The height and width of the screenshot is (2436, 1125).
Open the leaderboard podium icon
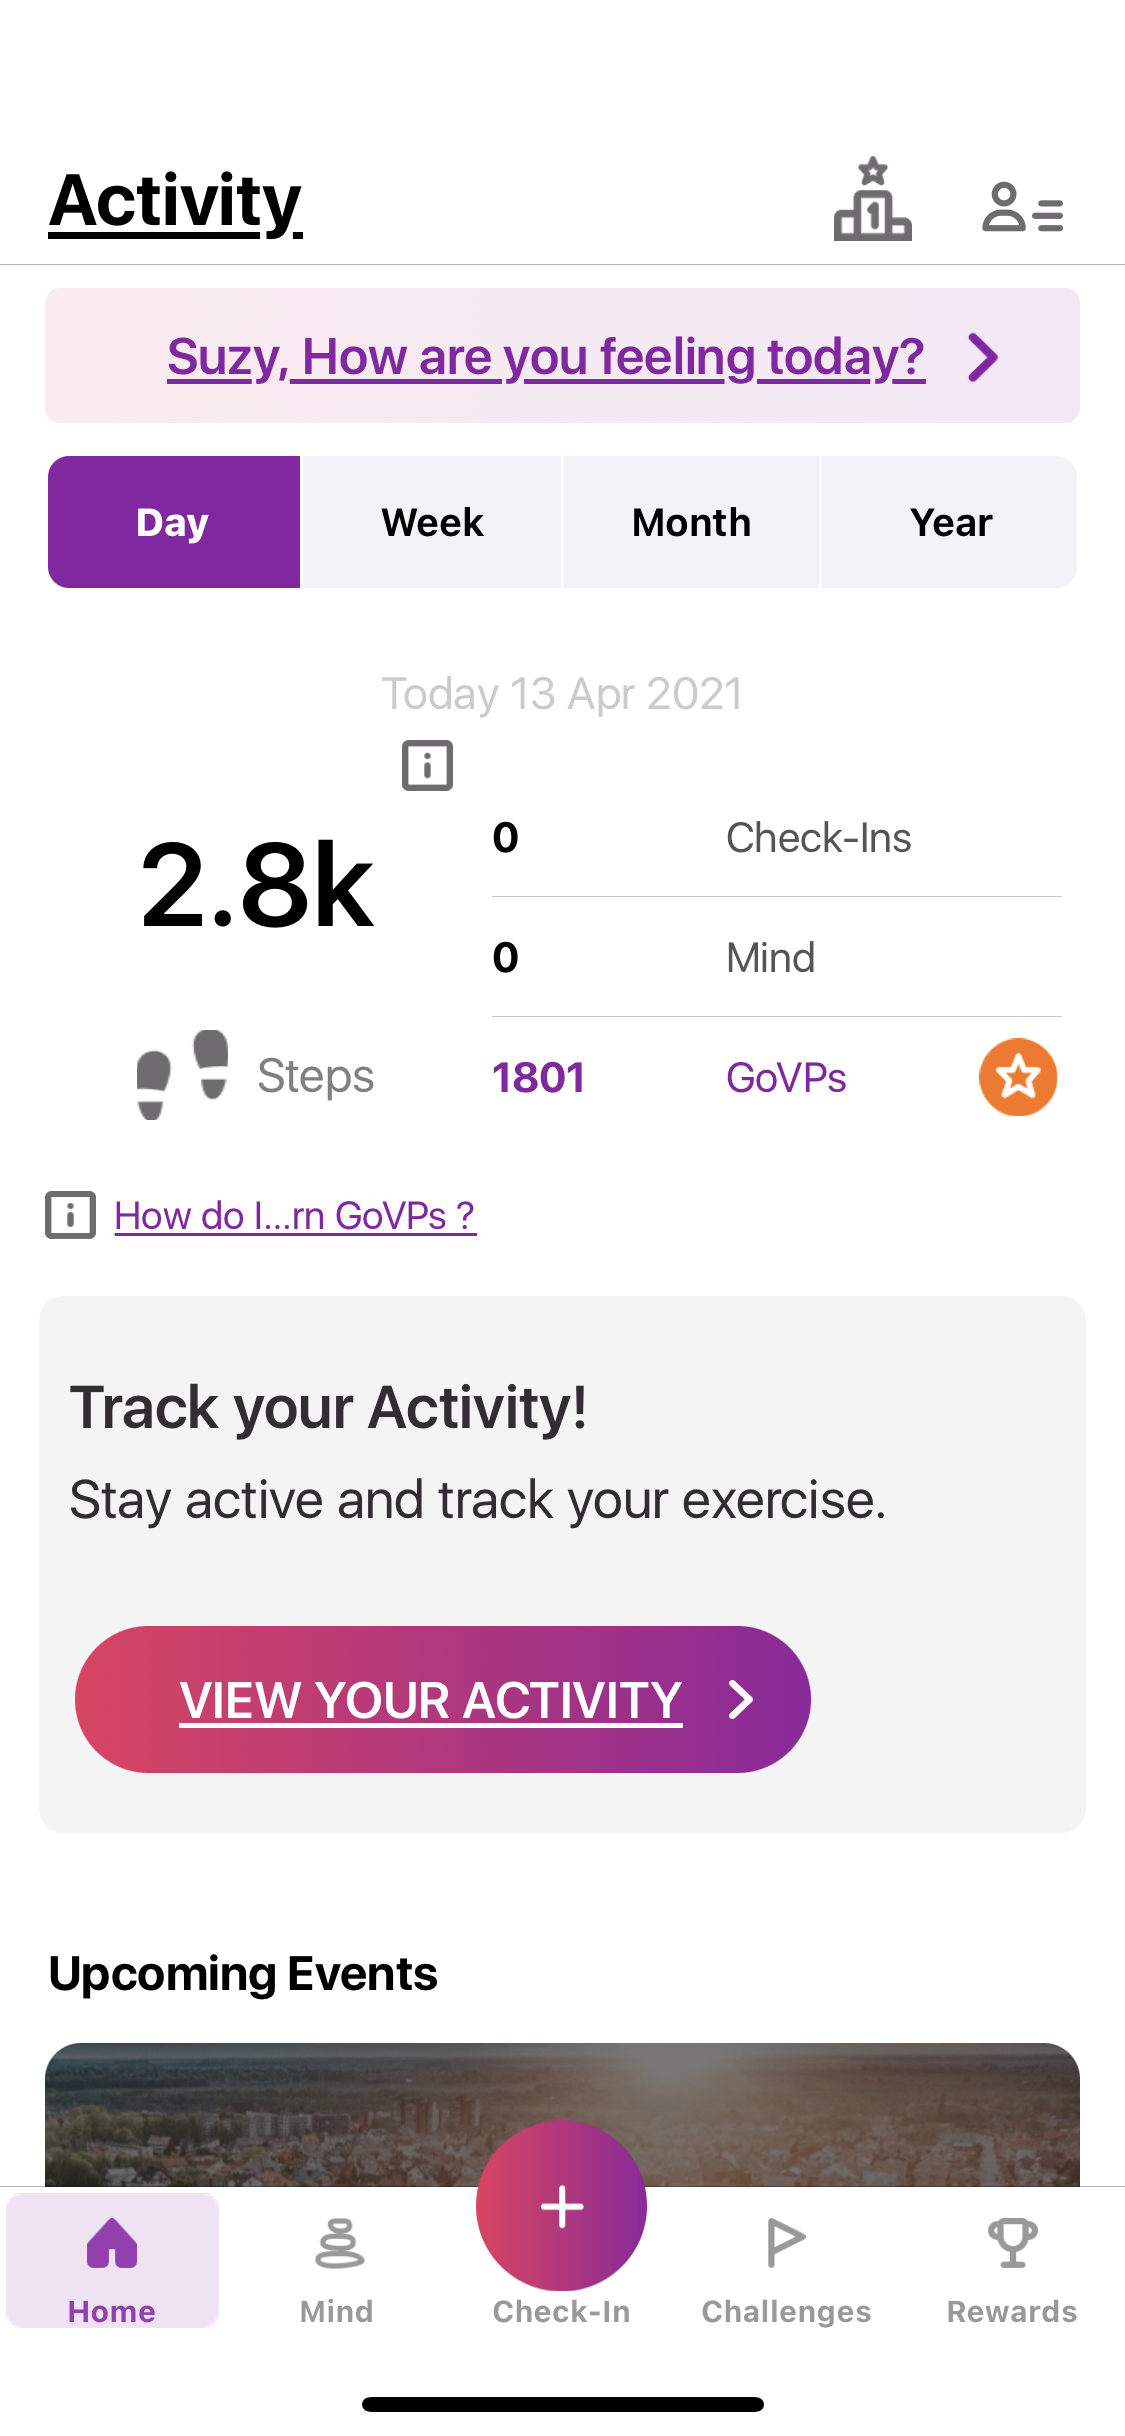click(x=872, y=200)
